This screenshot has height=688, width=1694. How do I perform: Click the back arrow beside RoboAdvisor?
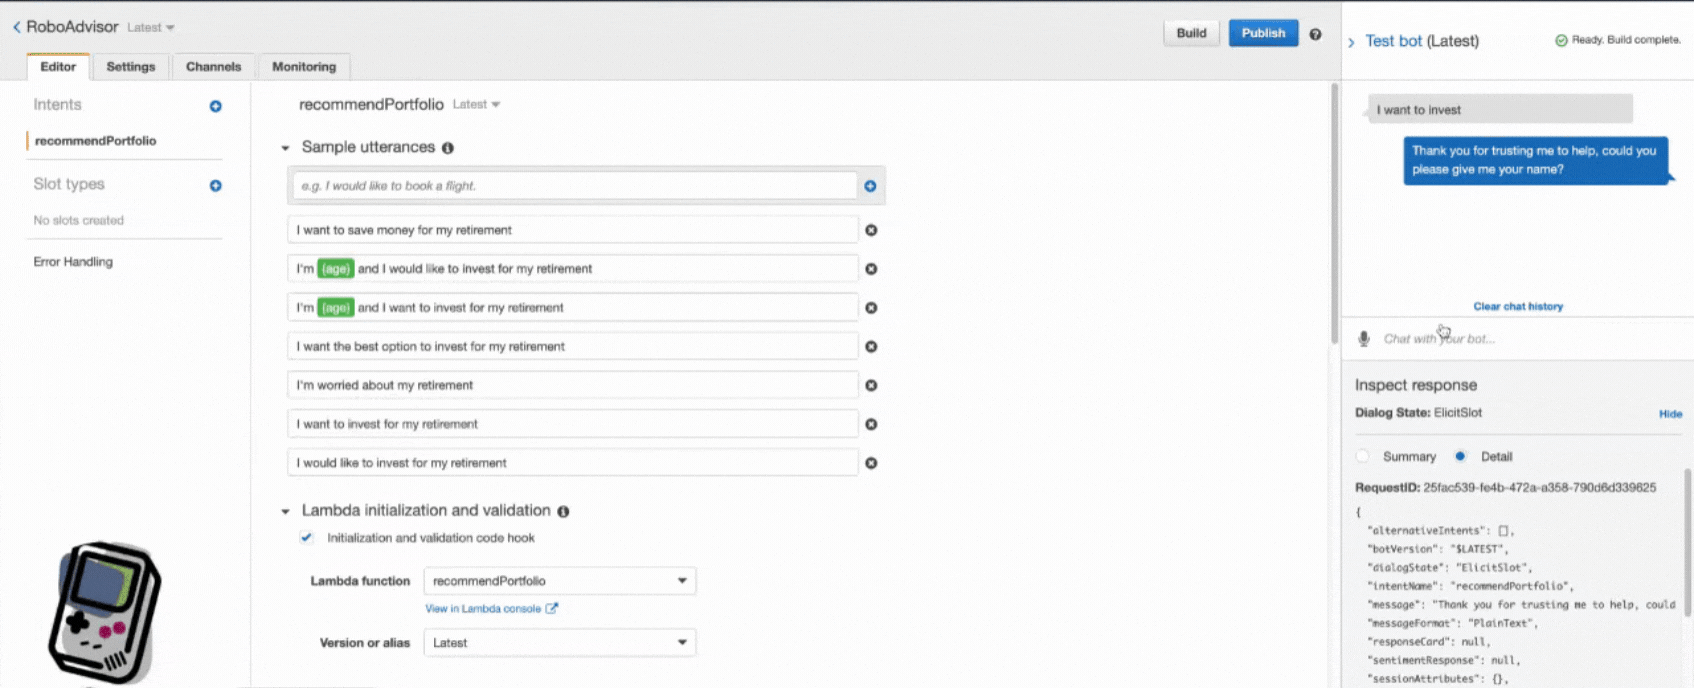point(16,27)
